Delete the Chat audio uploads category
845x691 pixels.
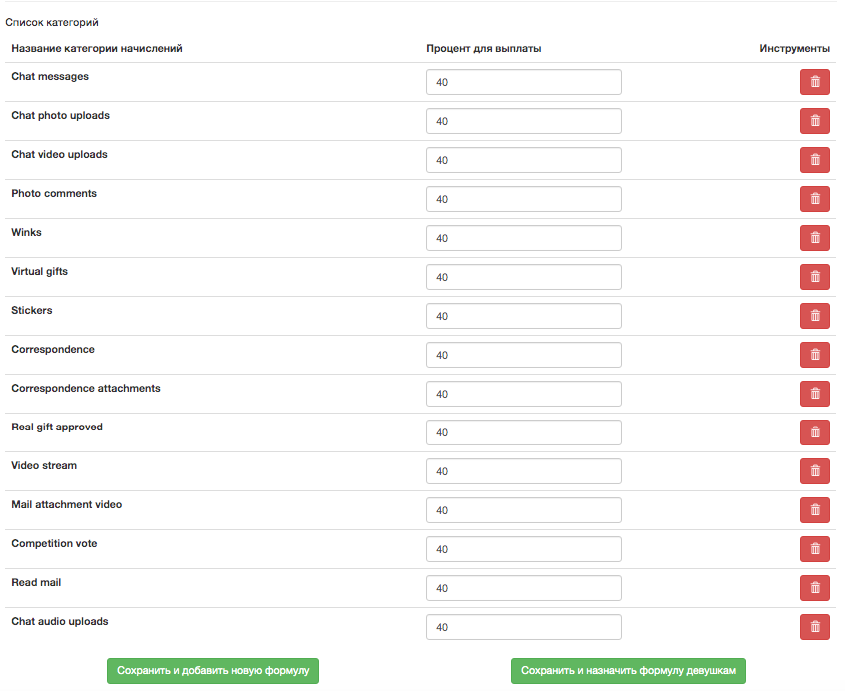814,627
